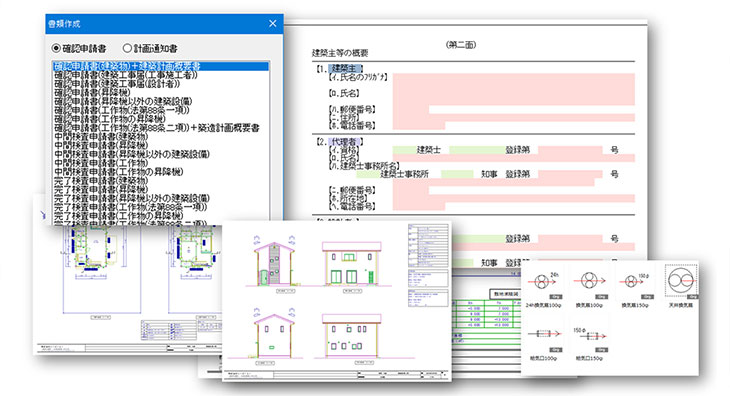
Task: Select the 計画通知書 radio button
Action: pos(127,48)
